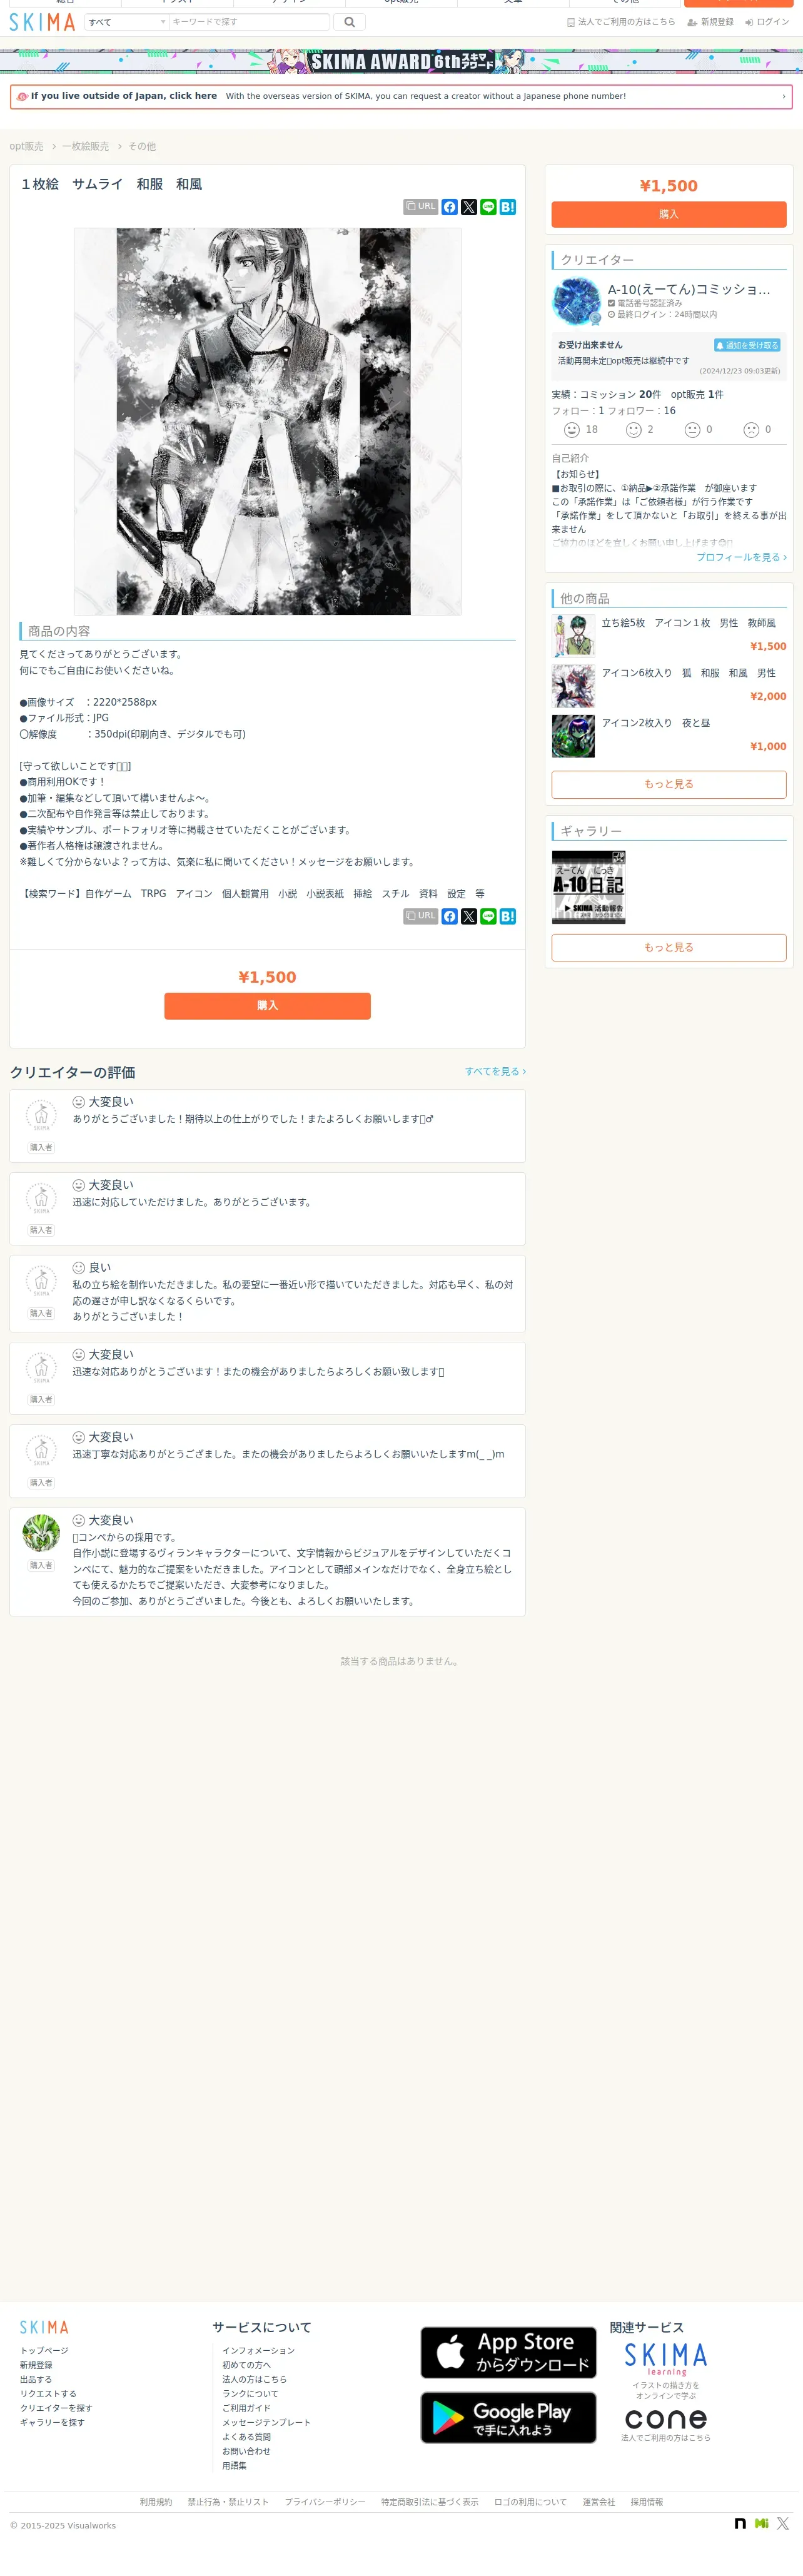Copy URL with top URL button
The image size is (803, 2576).
click(x=420, y=206)
